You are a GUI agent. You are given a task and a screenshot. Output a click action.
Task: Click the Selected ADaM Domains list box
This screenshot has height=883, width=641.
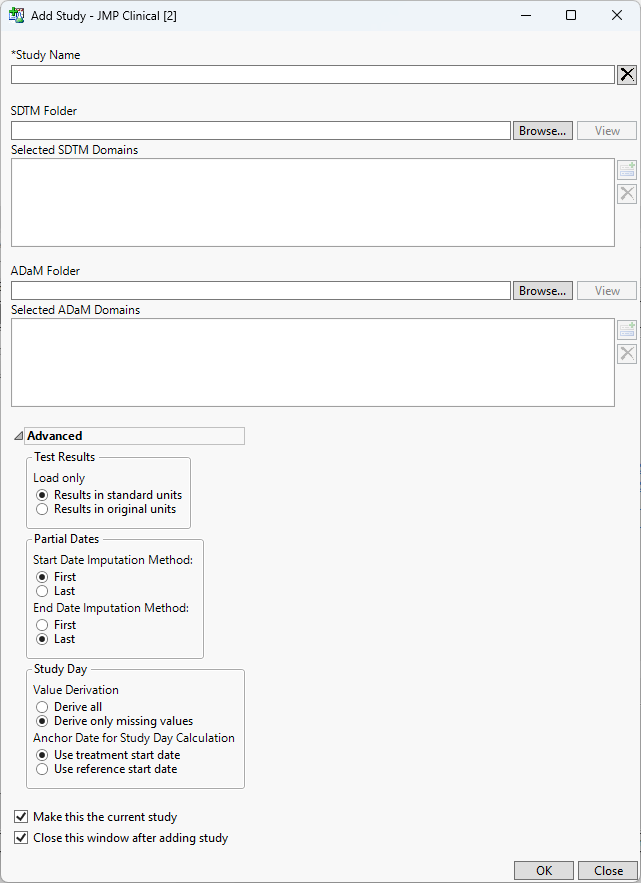tap(312, 362)
